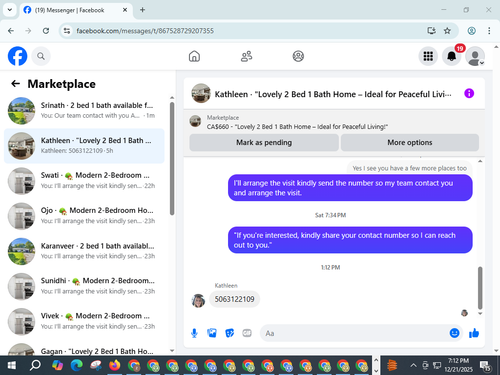Image resolution: width=500 pixels, height=375 pixels.
Task: Open the tab search dropdown arrow
Action: 10,10
